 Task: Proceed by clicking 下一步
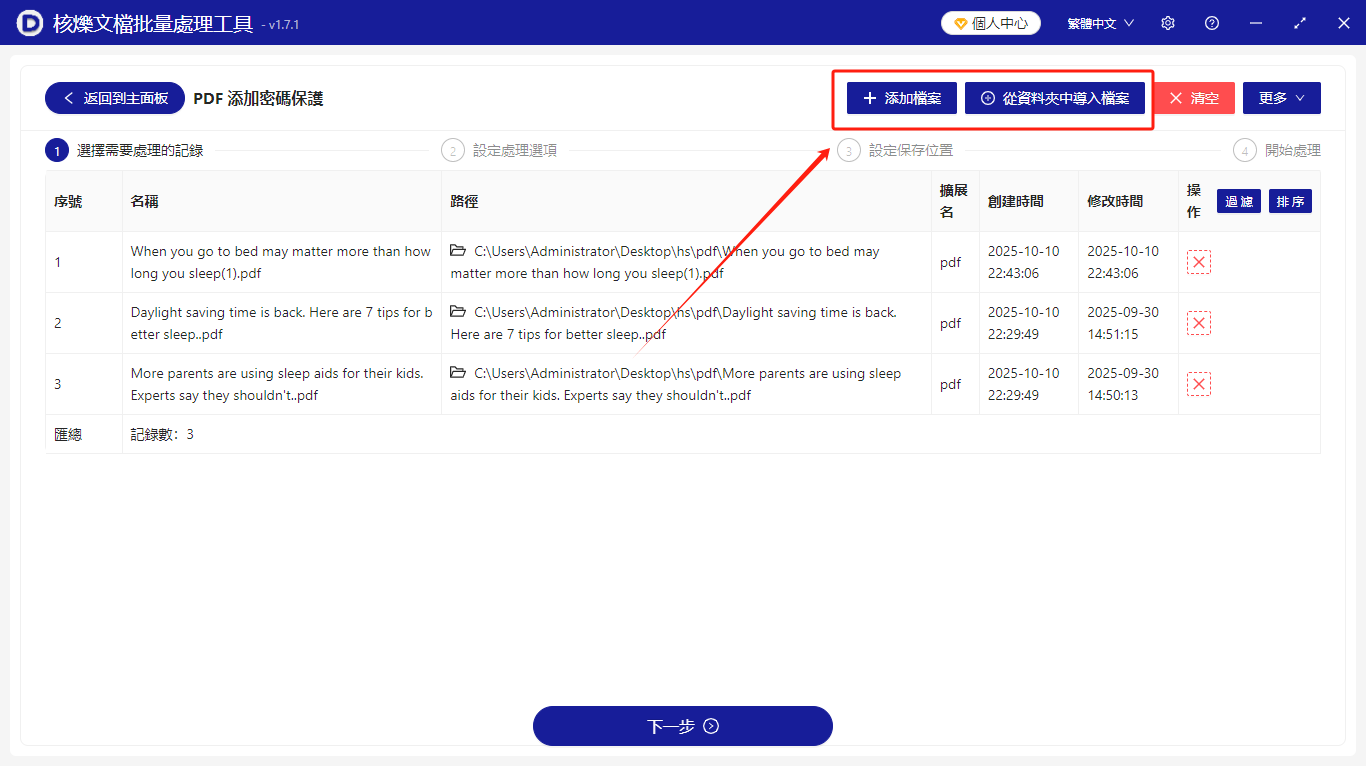pyautogui.click(x=683, y=725)
